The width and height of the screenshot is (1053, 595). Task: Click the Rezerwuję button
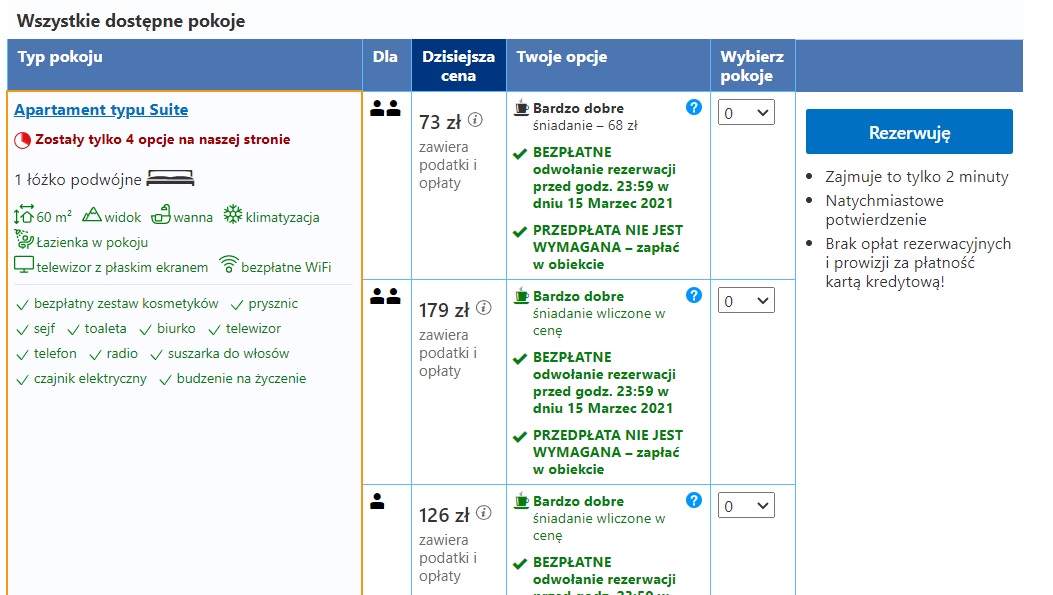click(909, 132)
